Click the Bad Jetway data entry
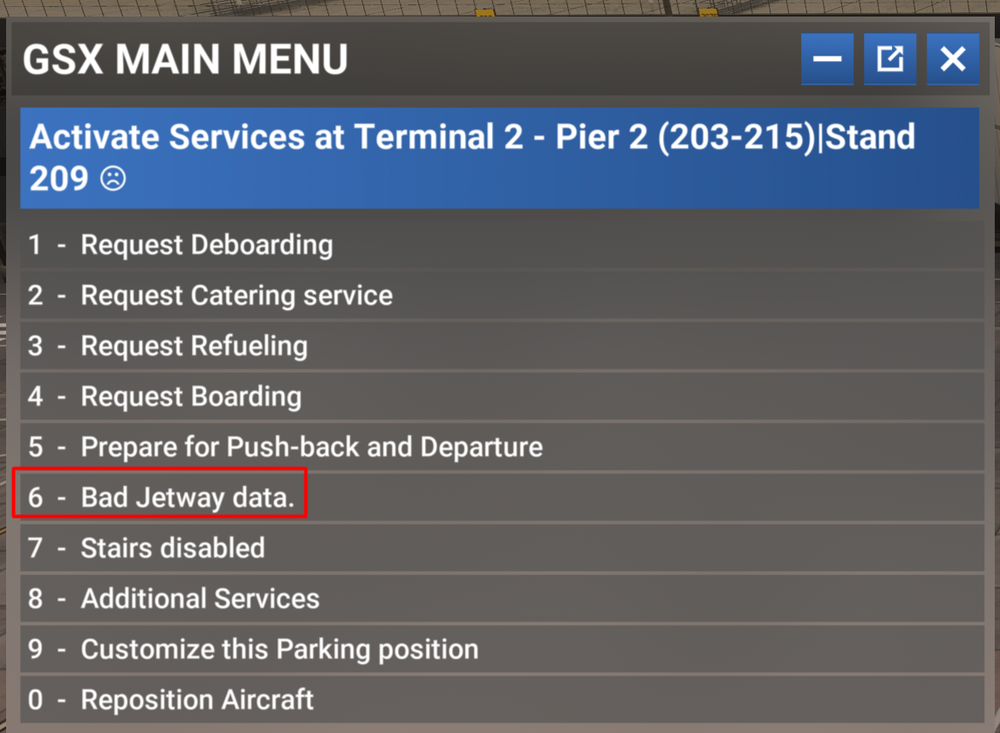Image resolution: width=1000 pixels, height=733 pixels. 187,498
